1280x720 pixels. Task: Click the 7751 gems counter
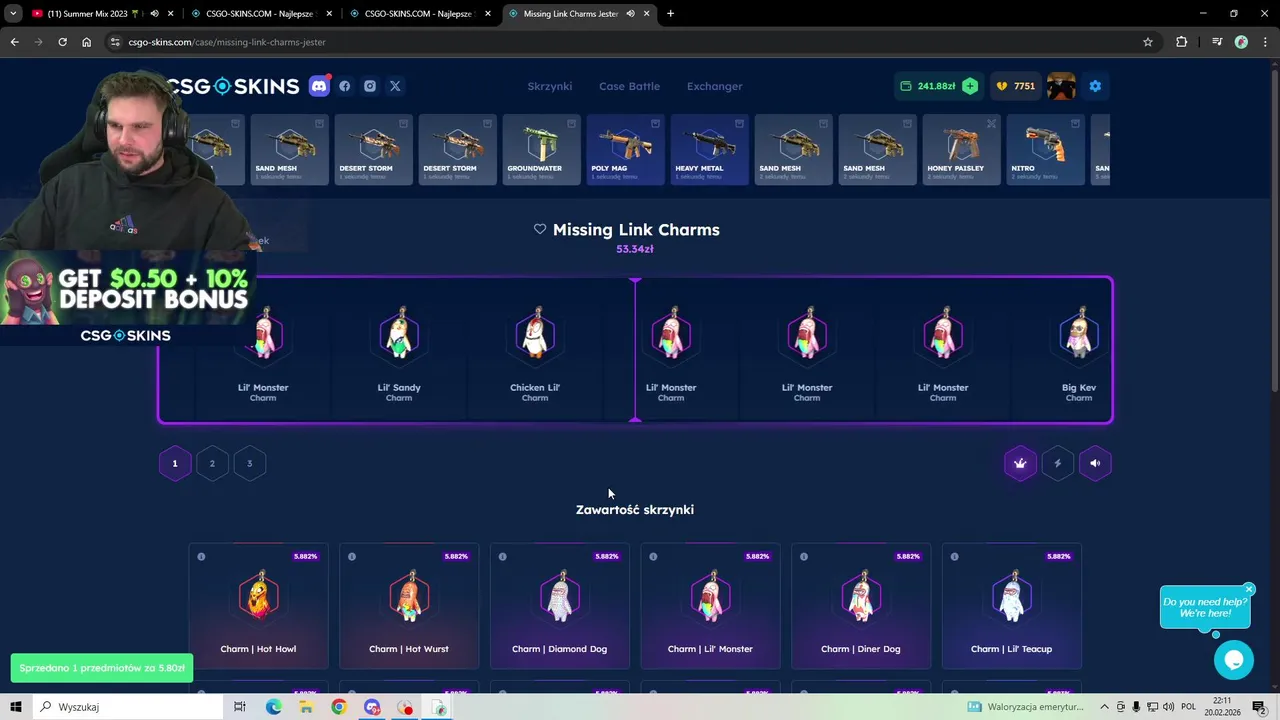[x=1015, y=86]
